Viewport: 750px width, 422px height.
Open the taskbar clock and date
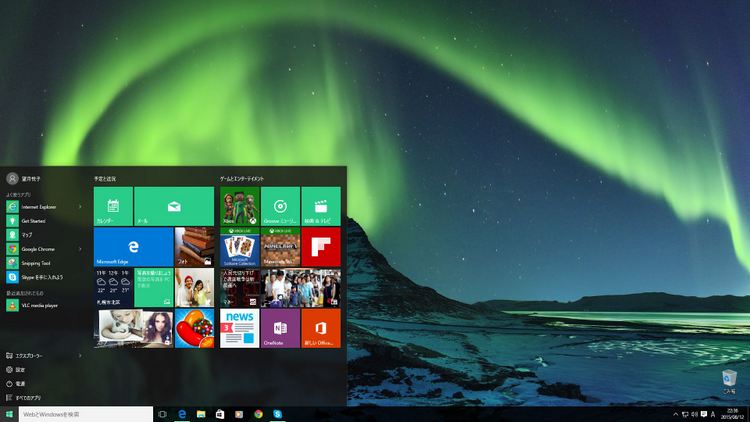732,414
